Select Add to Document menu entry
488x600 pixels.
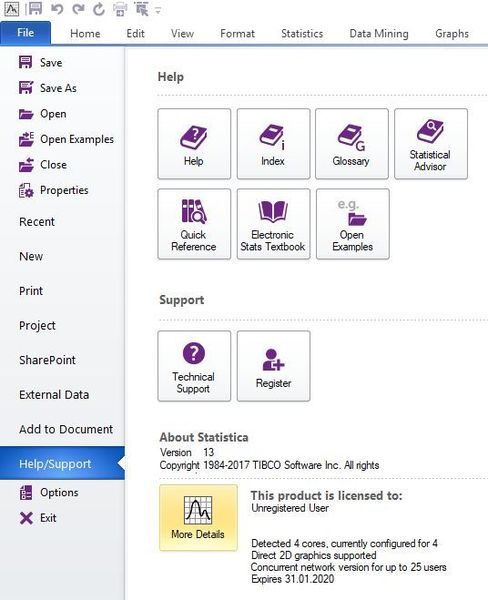pos(66,429)
